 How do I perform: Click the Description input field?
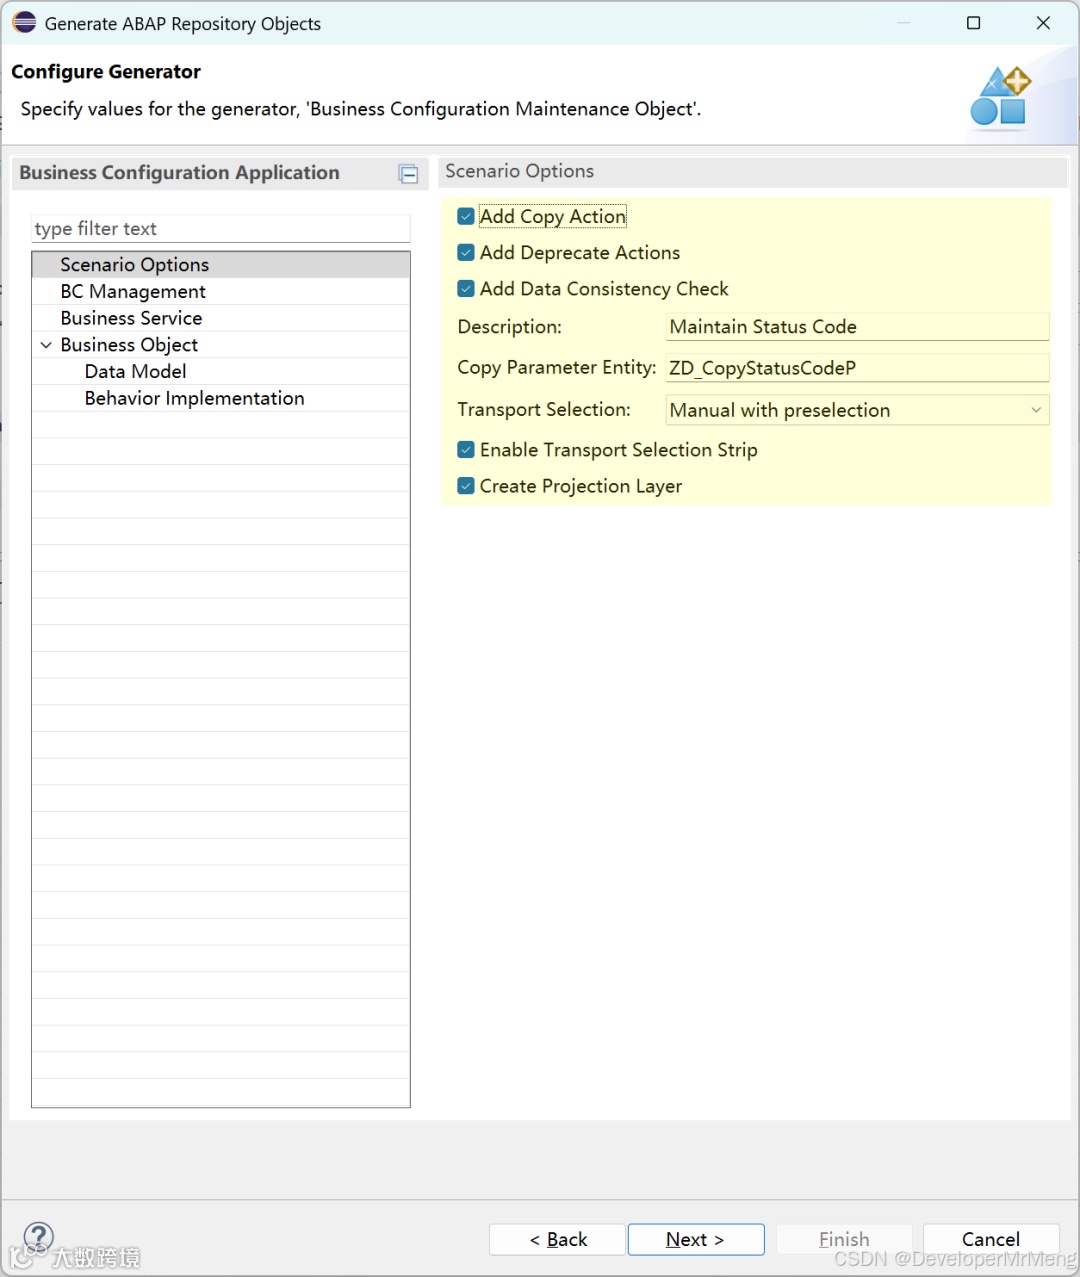click(x=858, y=327)
